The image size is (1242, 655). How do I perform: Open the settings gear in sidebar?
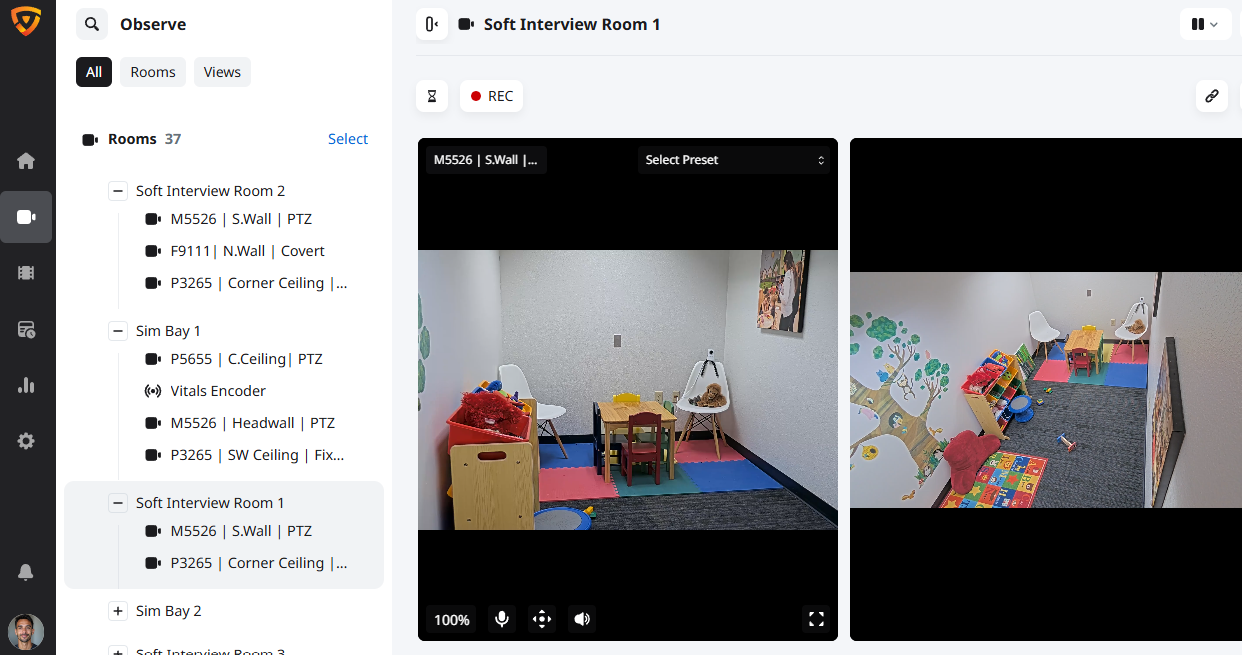coord(26,441)
